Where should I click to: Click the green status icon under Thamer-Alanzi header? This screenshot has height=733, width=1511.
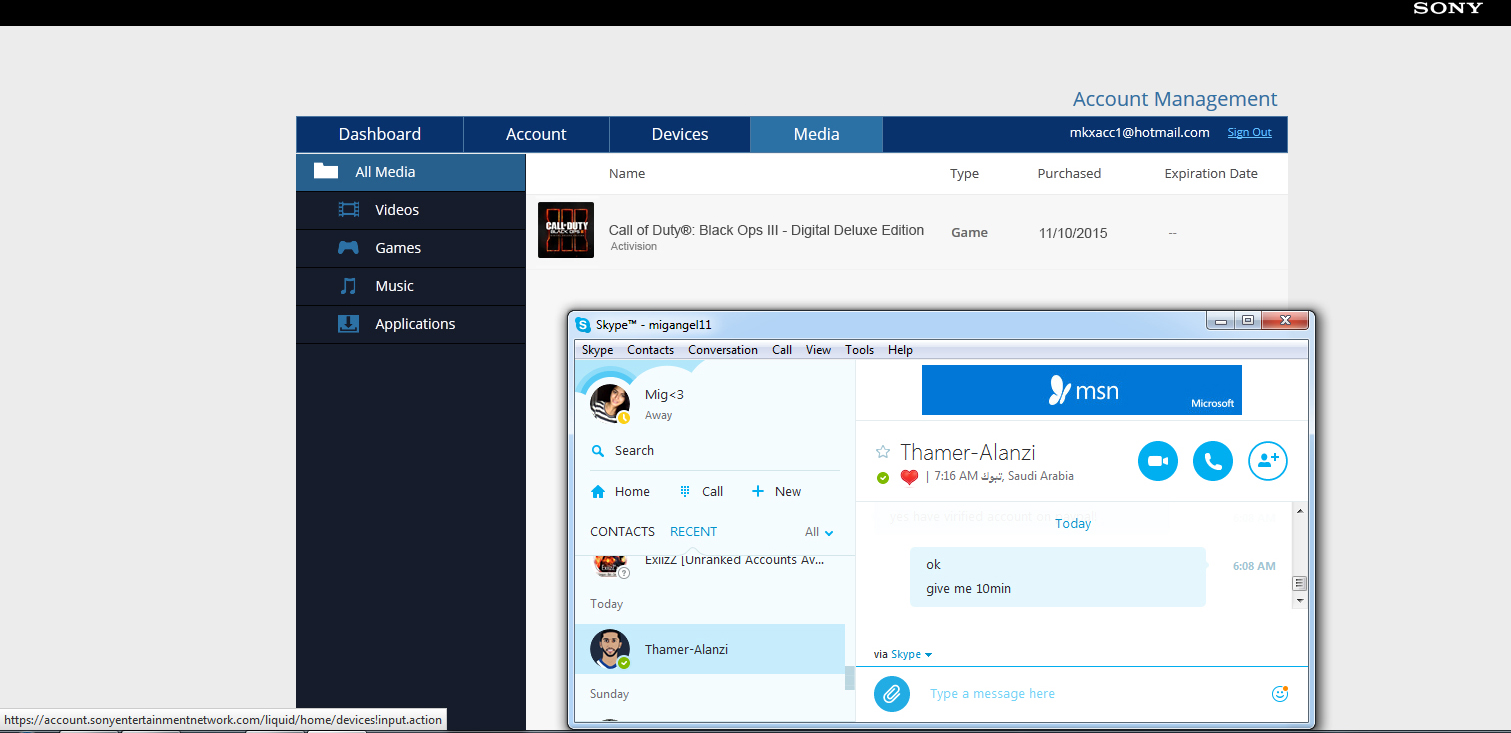[883, 477]
